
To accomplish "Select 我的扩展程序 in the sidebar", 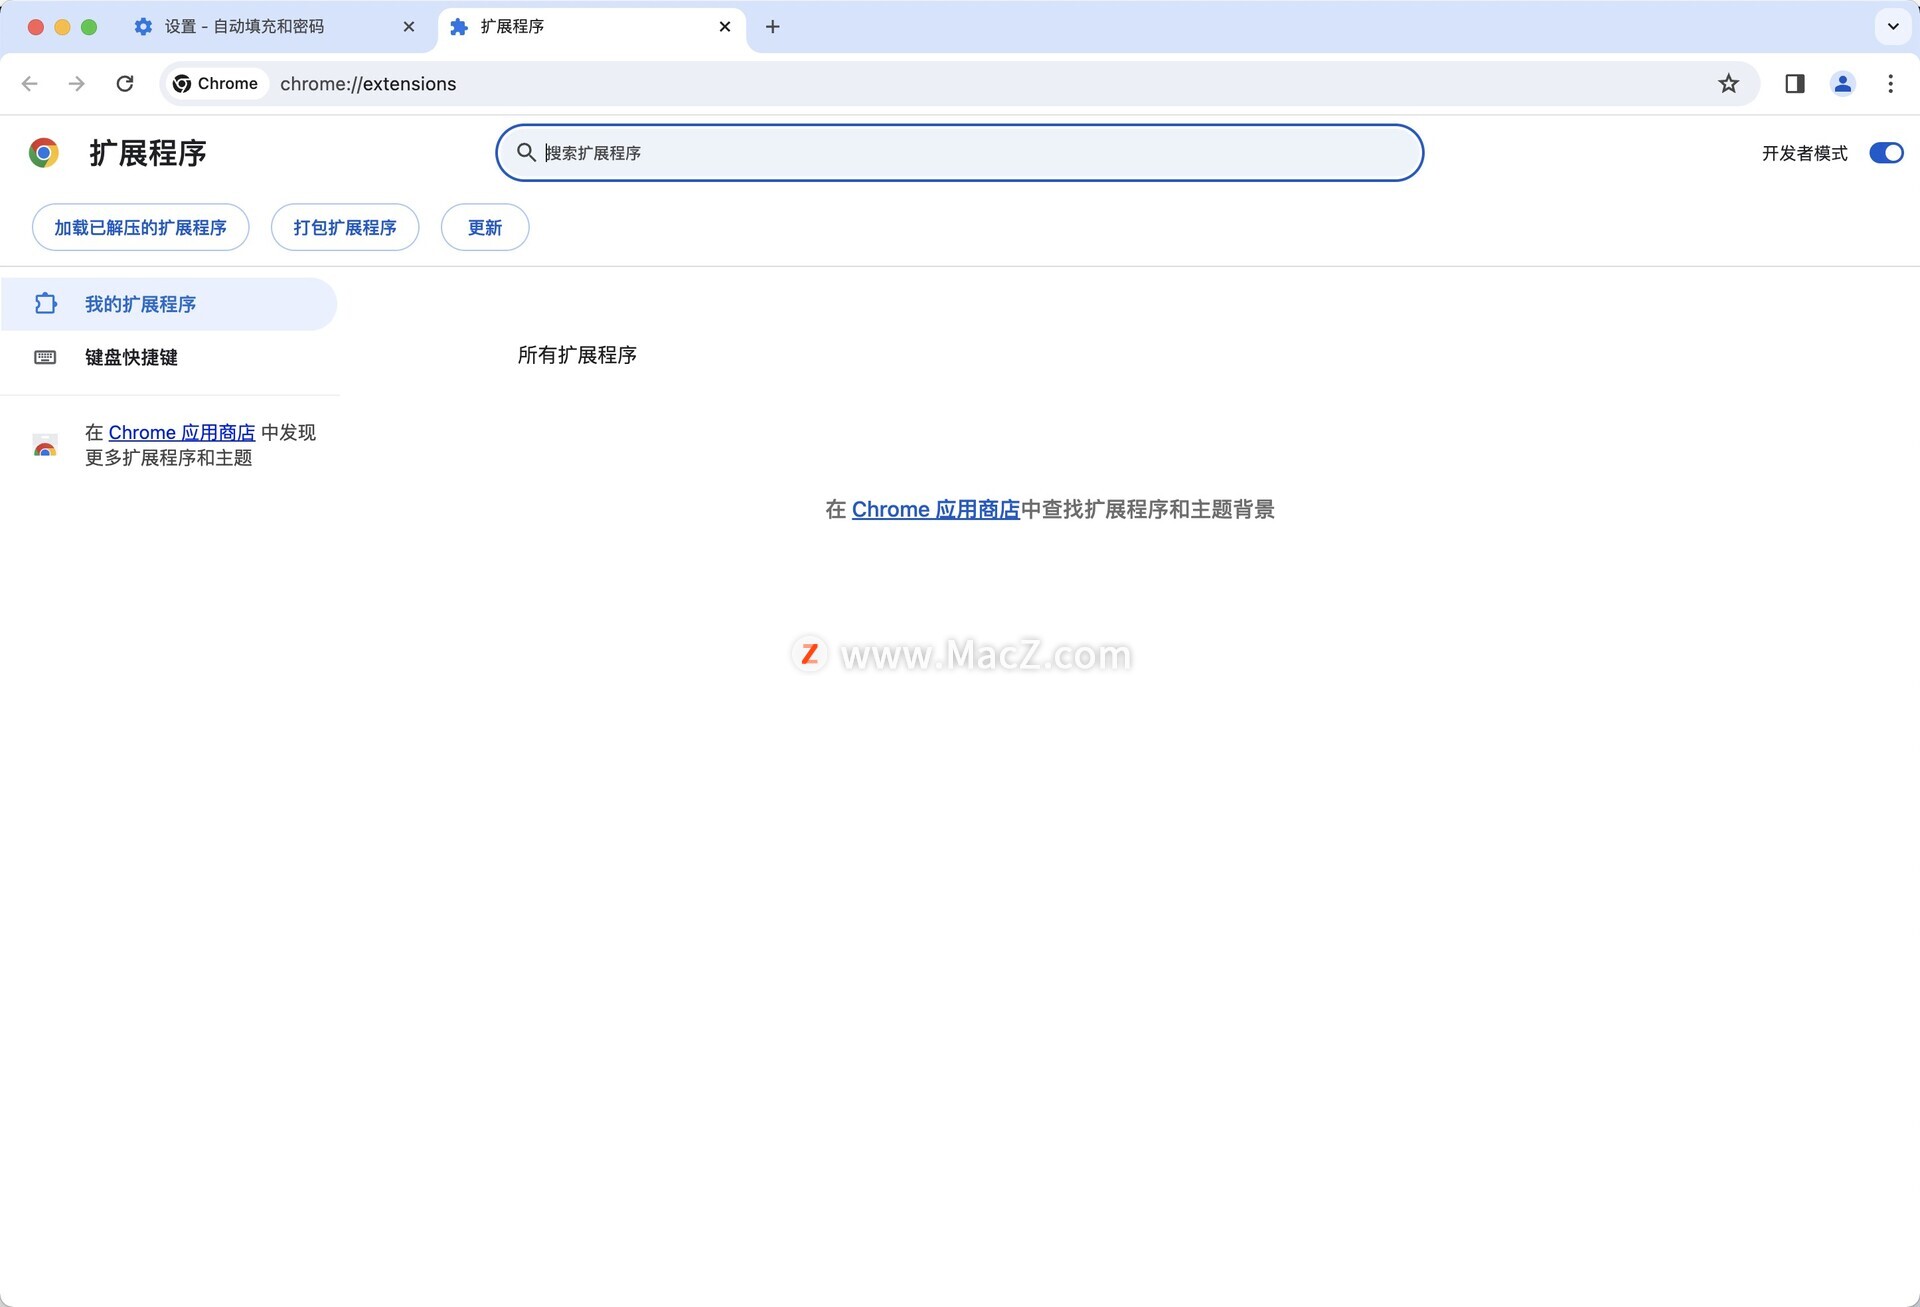I will click(x=169, y=304).
